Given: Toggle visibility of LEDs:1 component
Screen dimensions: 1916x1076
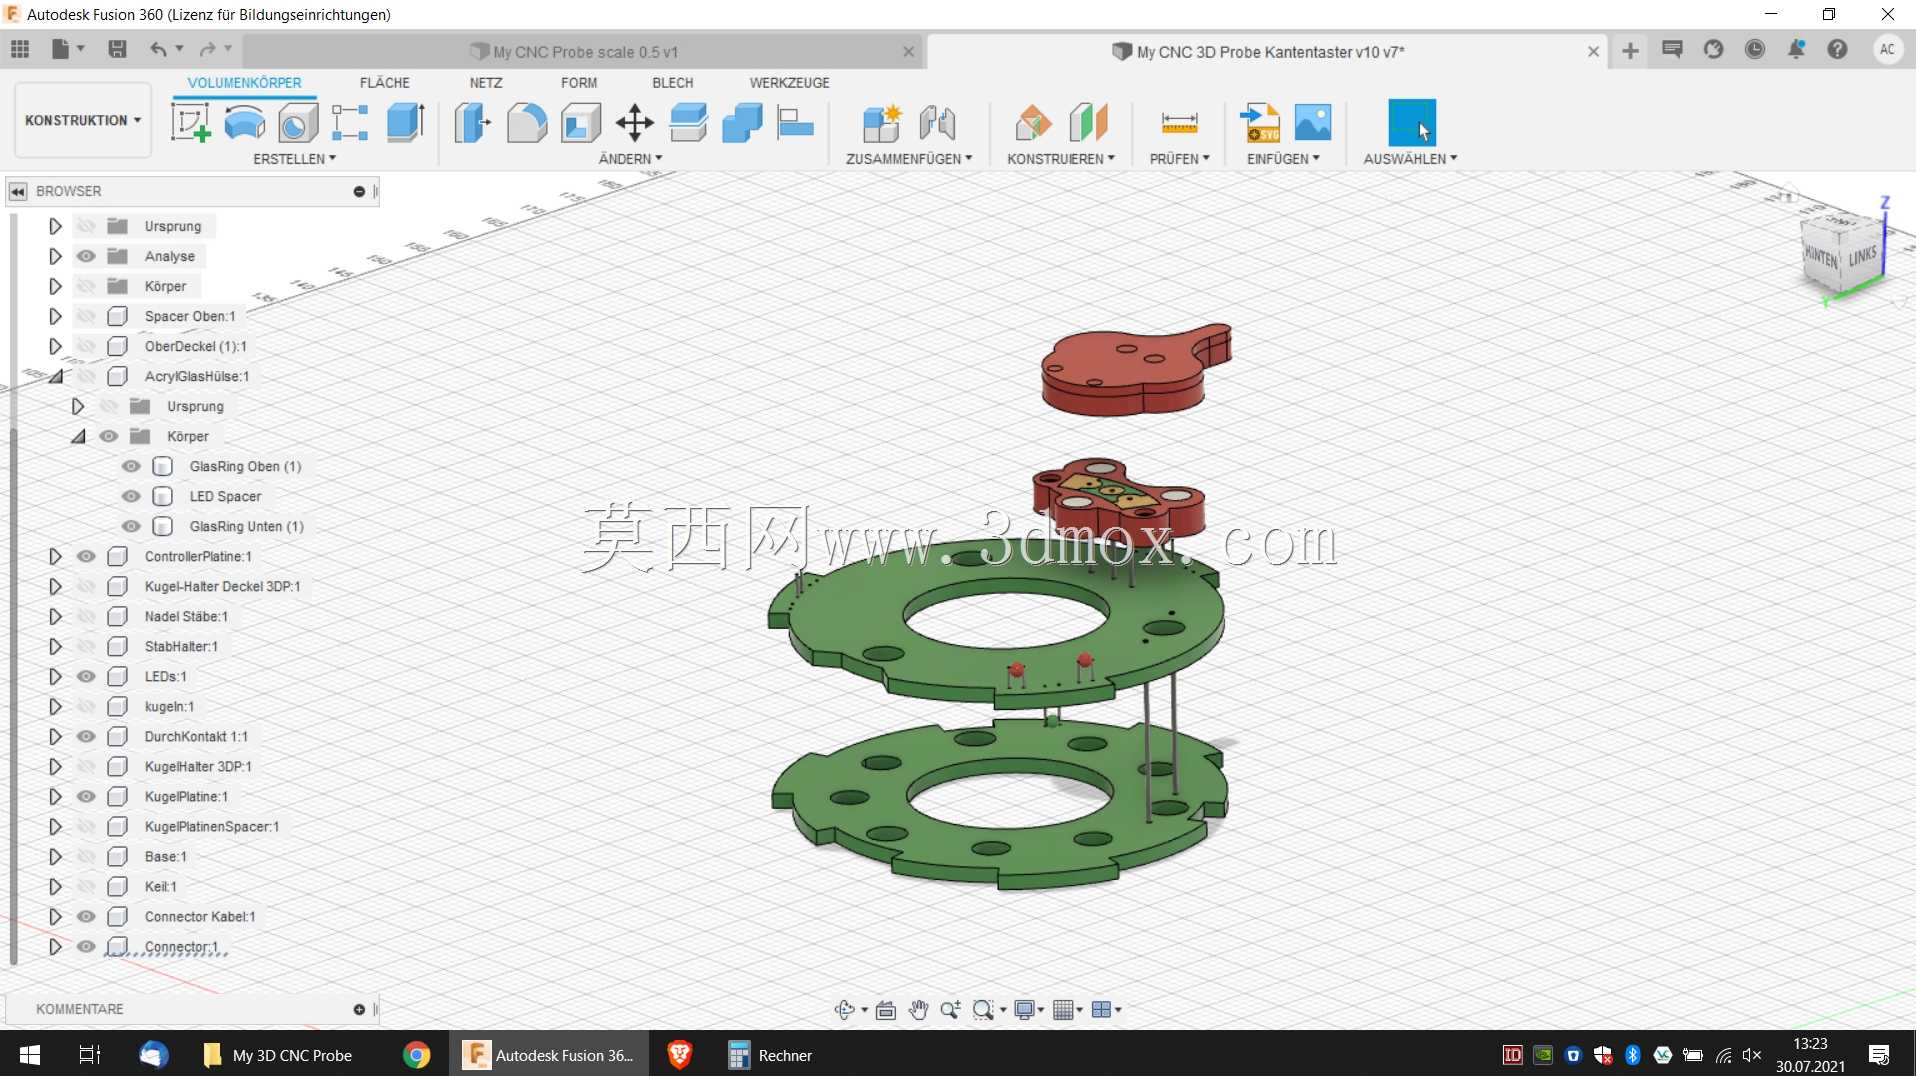Looking at the screenshot, I should (87, 676).
